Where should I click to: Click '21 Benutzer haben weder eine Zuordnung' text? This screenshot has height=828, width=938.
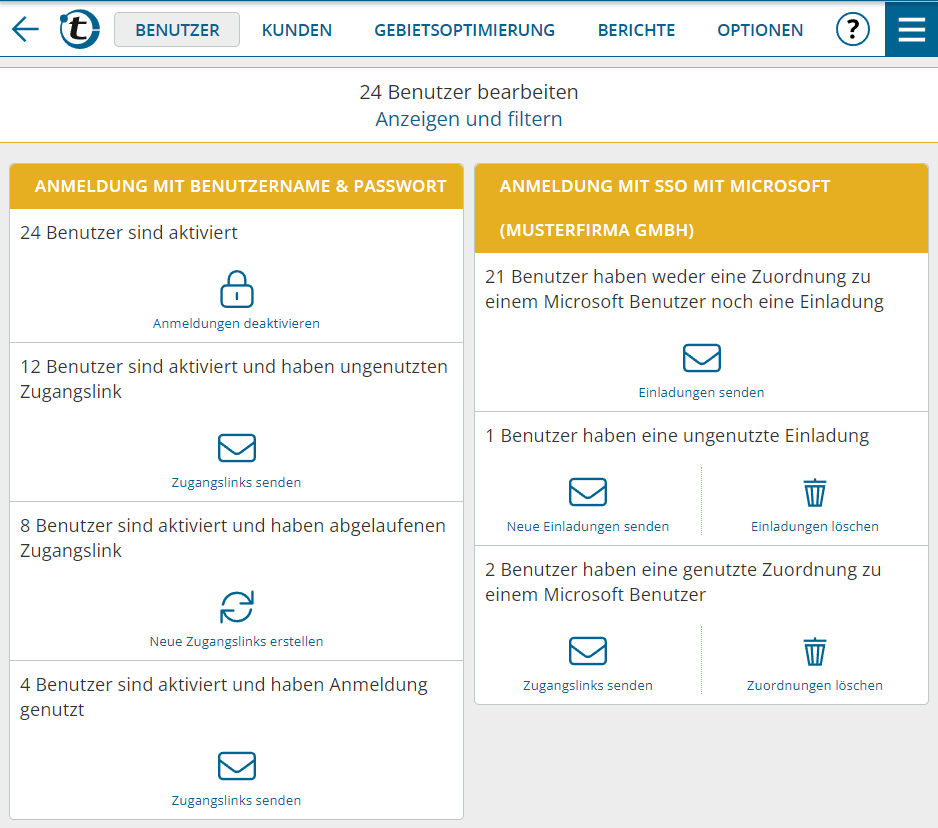(x=684, y=290)
